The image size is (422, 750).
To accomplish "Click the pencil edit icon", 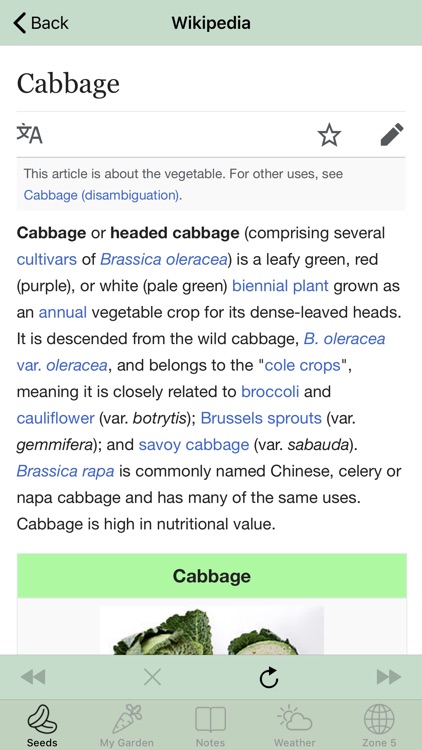I will click(x=392, y=134).
